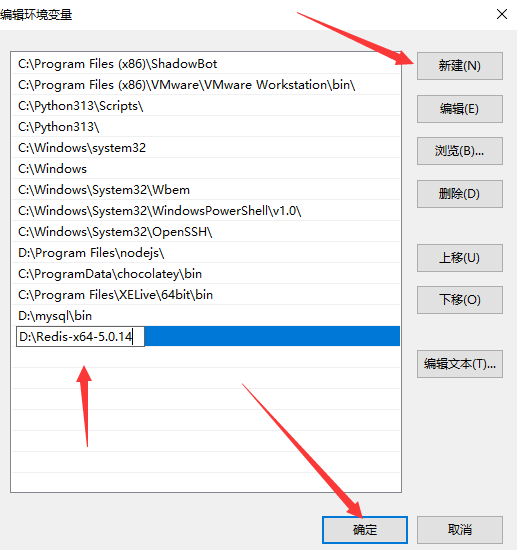Click inside the D:\Redis-x64-5.0.14 edit field
Image resolution: width=517 pixels, height=550 pixels.
coord(80,337)
